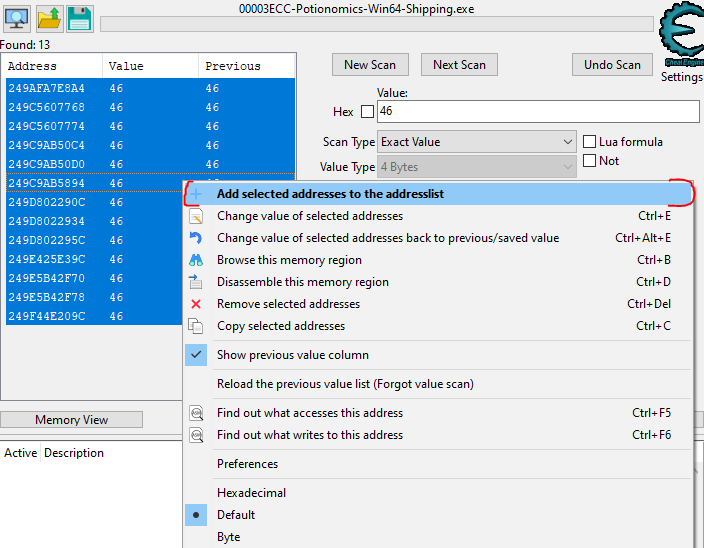Check the Not checkbox
The width and height of the screenshot is (704, 548).
point(590,161)
